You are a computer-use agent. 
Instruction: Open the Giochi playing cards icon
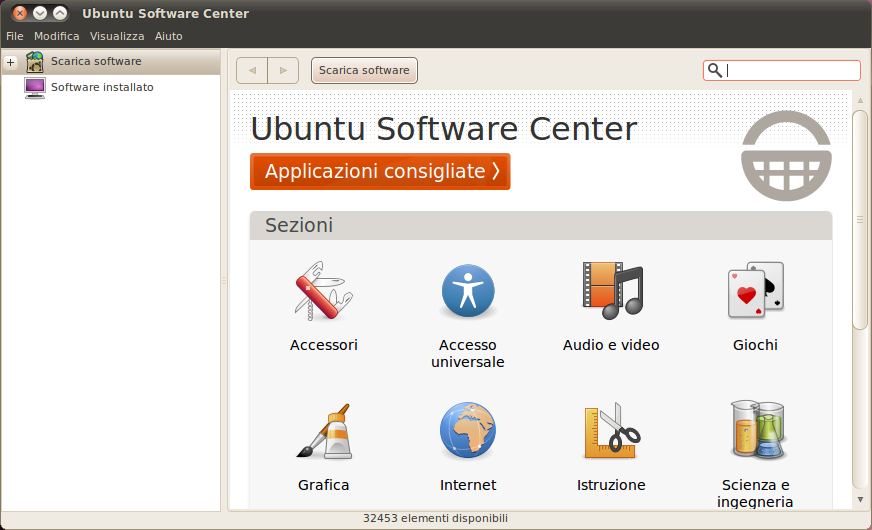[x=756, y=290]
